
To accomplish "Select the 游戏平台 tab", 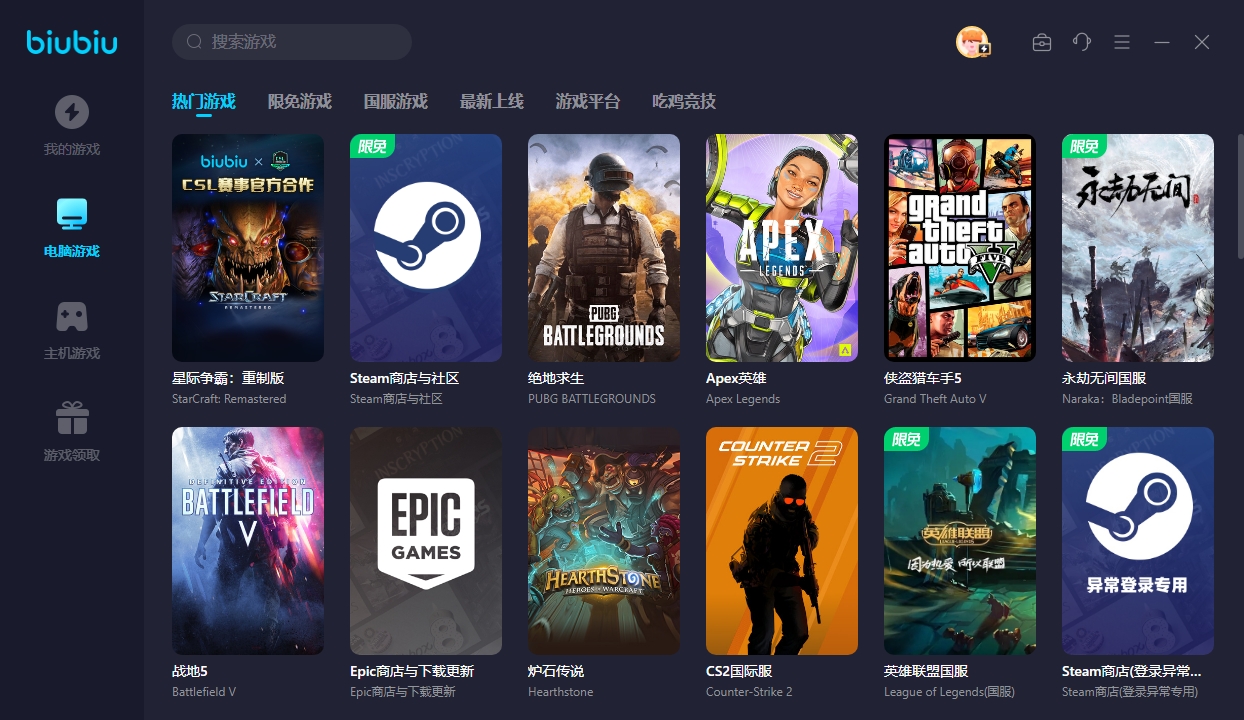I will (587, 101).
